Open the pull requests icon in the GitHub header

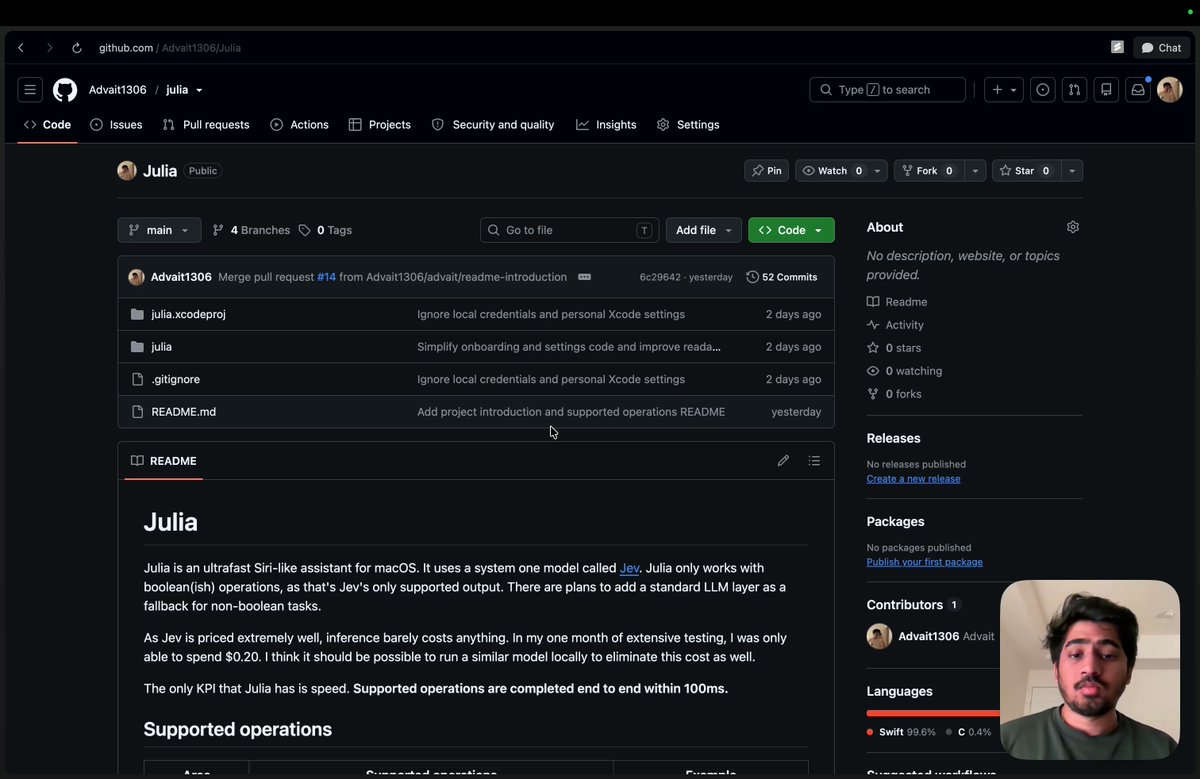(x=1074, y=90)
